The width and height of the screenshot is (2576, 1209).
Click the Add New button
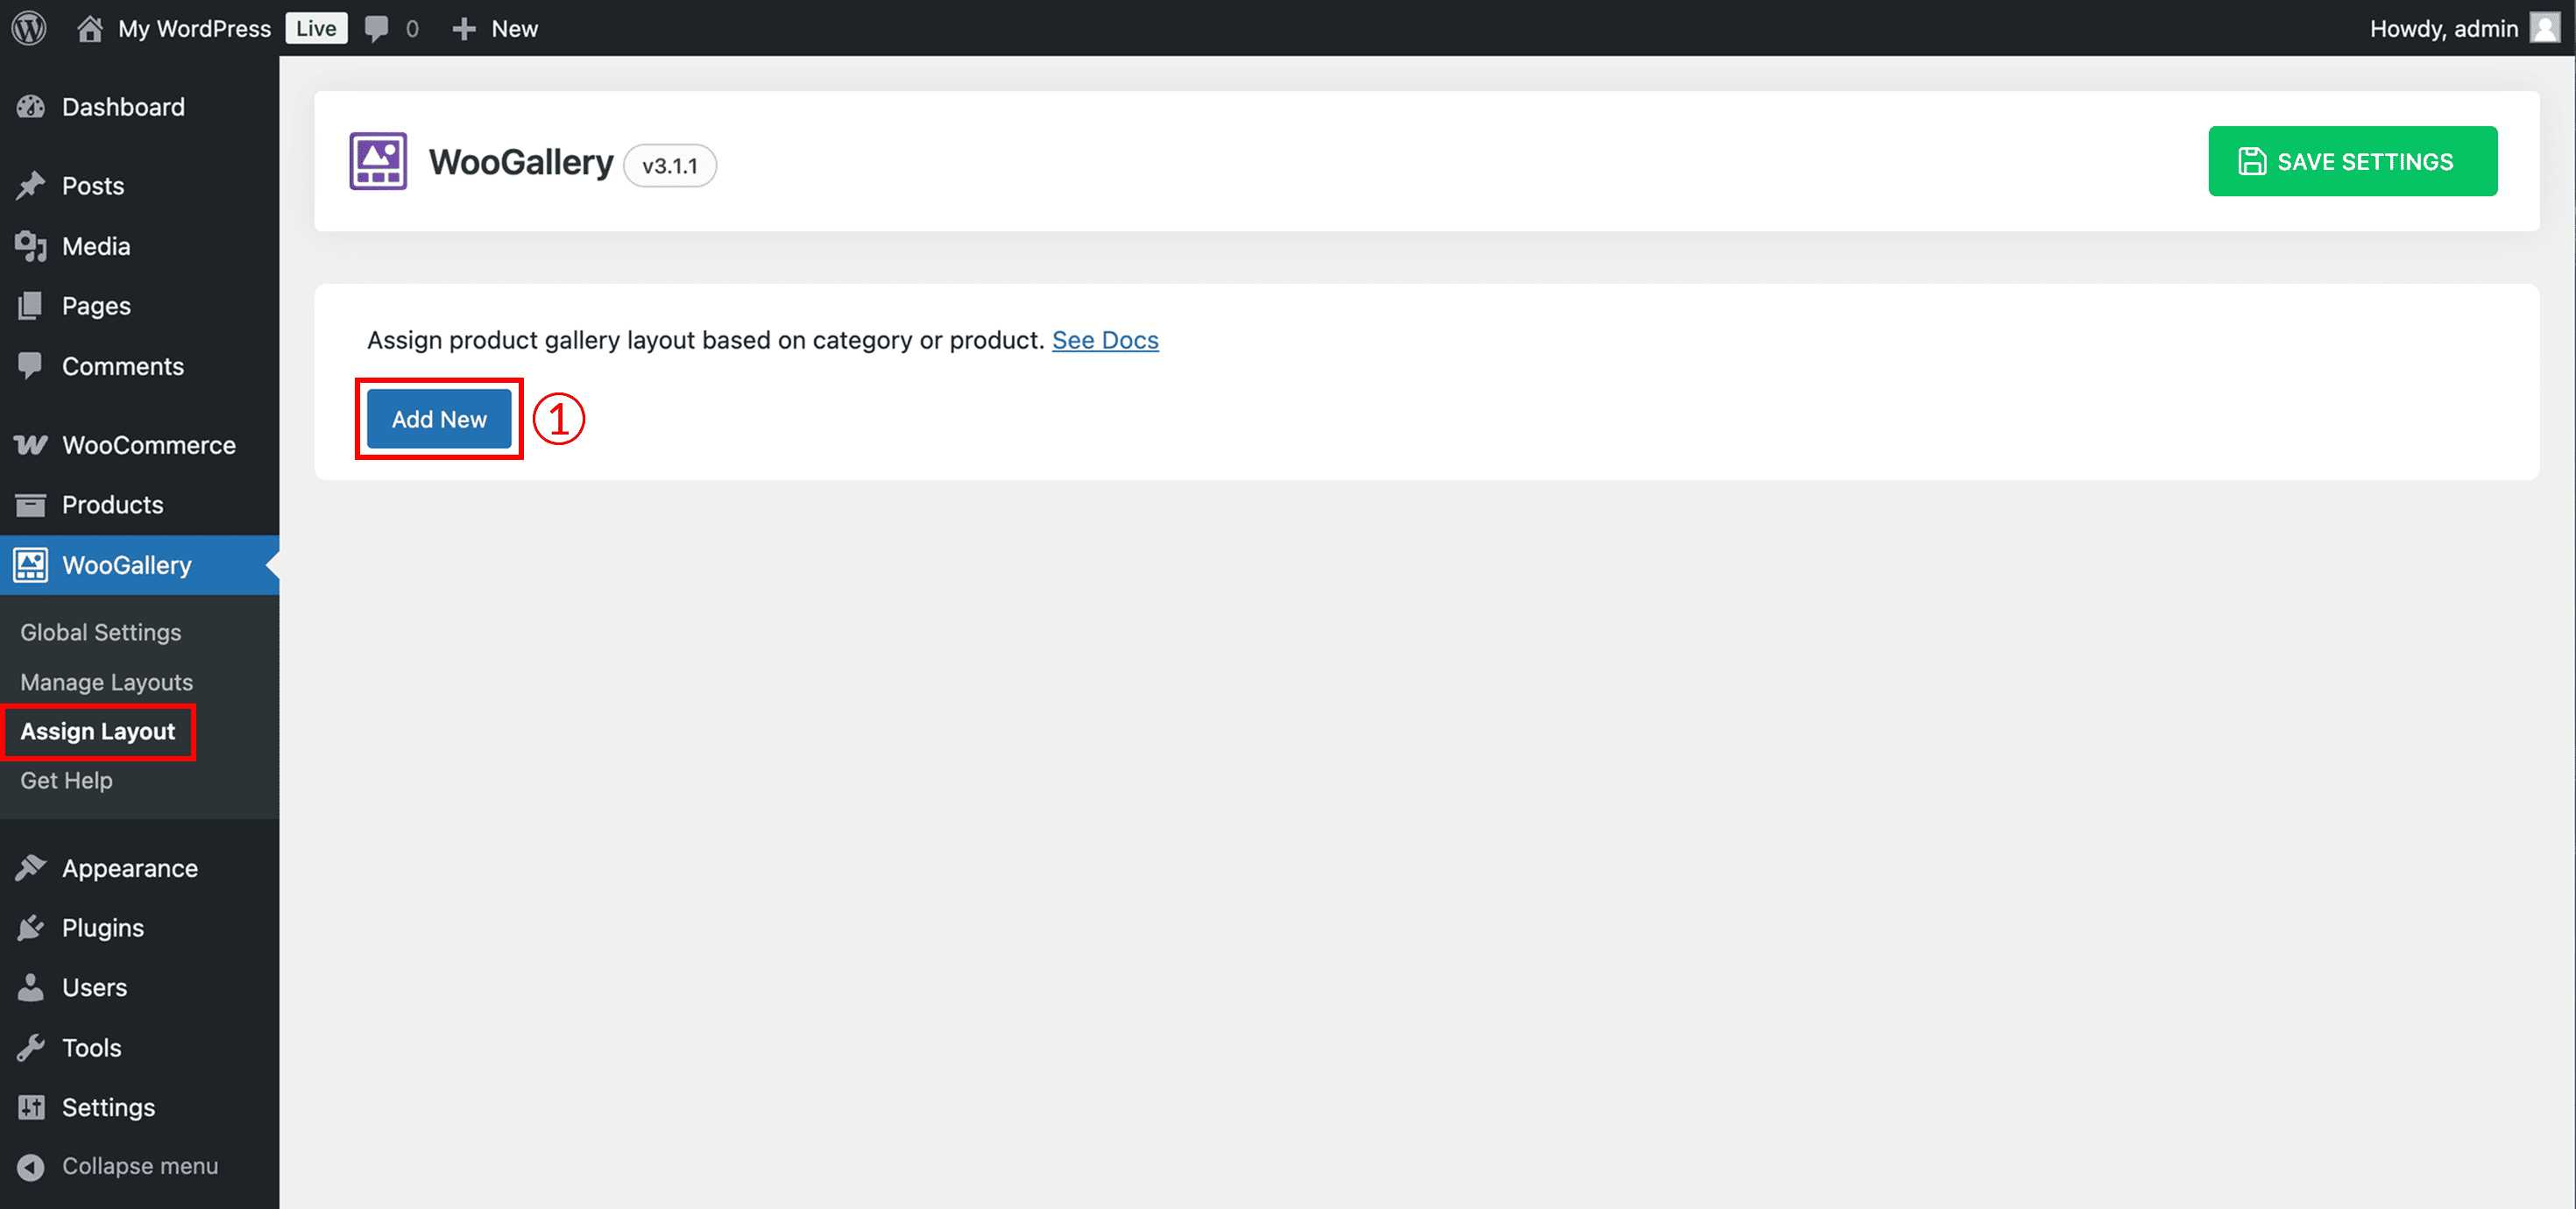439,419
